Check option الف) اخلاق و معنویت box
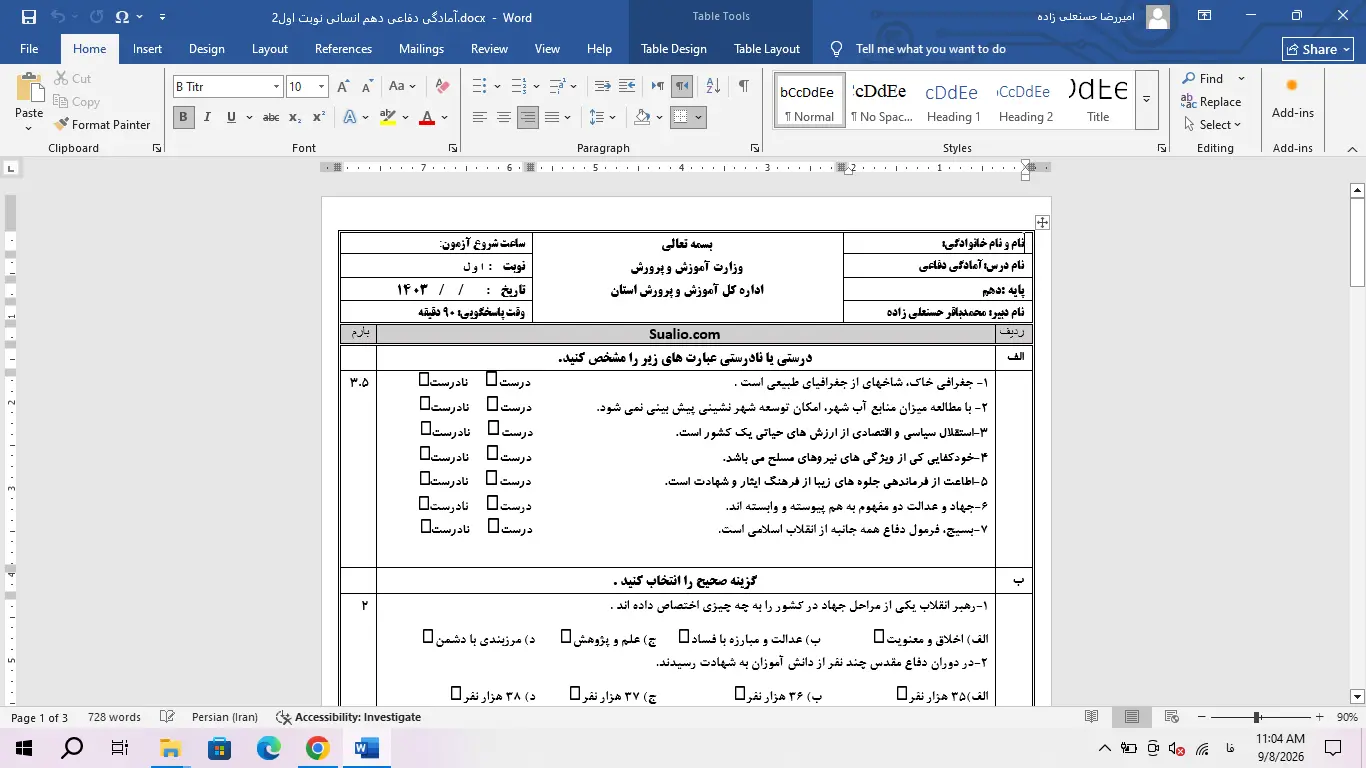The image size is (1366, 768). pyautogui.click(x=879, y=636)
